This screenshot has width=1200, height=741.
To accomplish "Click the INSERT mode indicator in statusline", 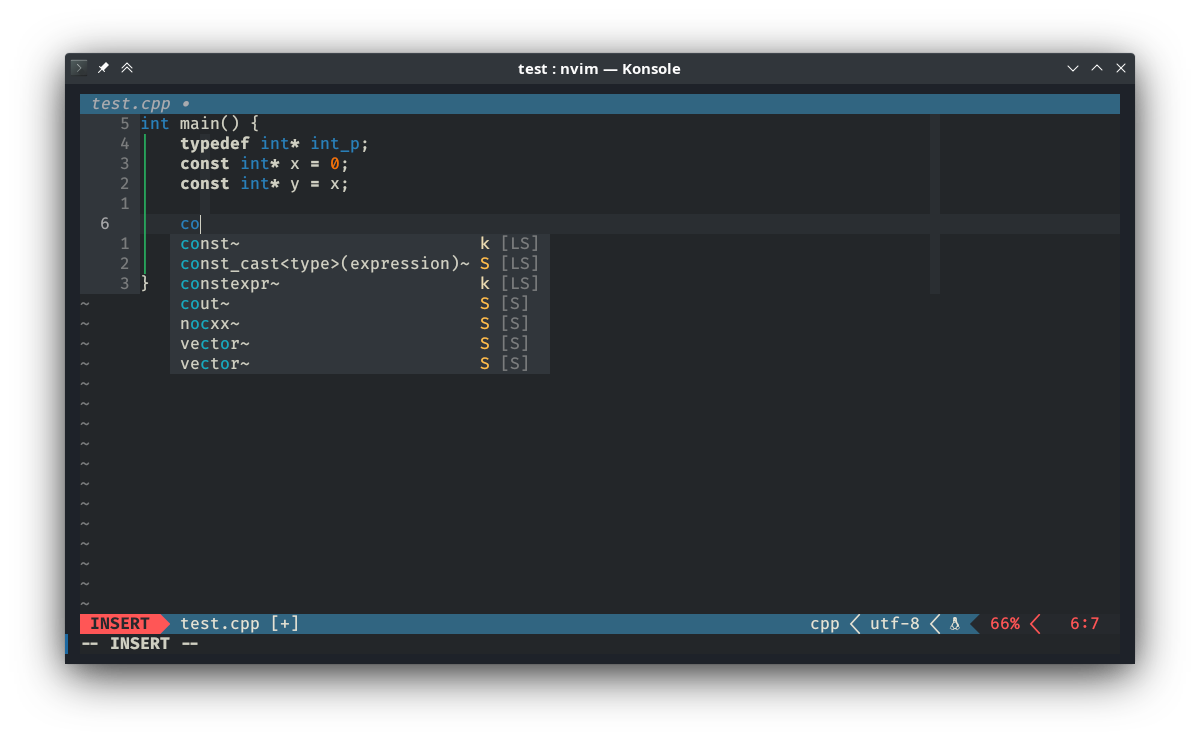I will (120, 624).
